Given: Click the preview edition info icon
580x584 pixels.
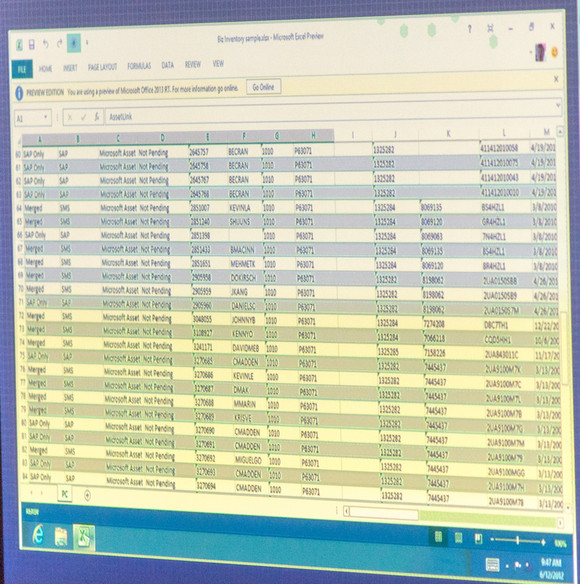Looking at the screenshot, I should (19, 93).
